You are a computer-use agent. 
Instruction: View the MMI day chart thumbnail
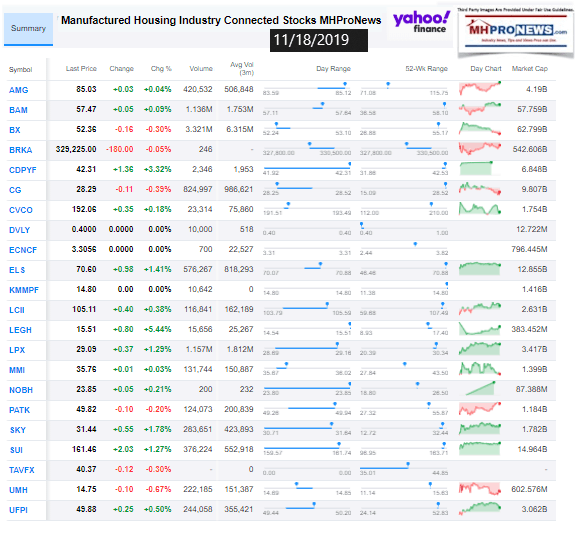point(480,368)
